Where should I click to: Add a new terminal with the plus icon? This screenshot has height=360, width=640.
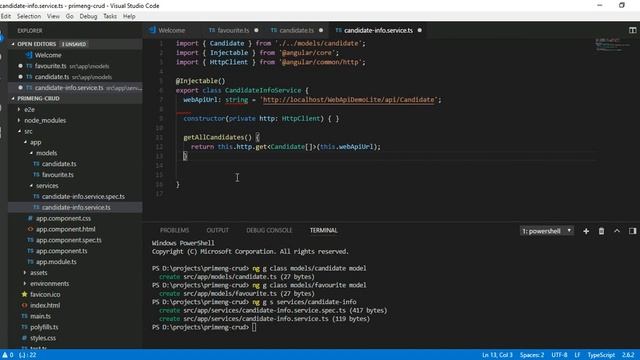pyautogui.click(x=586, y=231)
